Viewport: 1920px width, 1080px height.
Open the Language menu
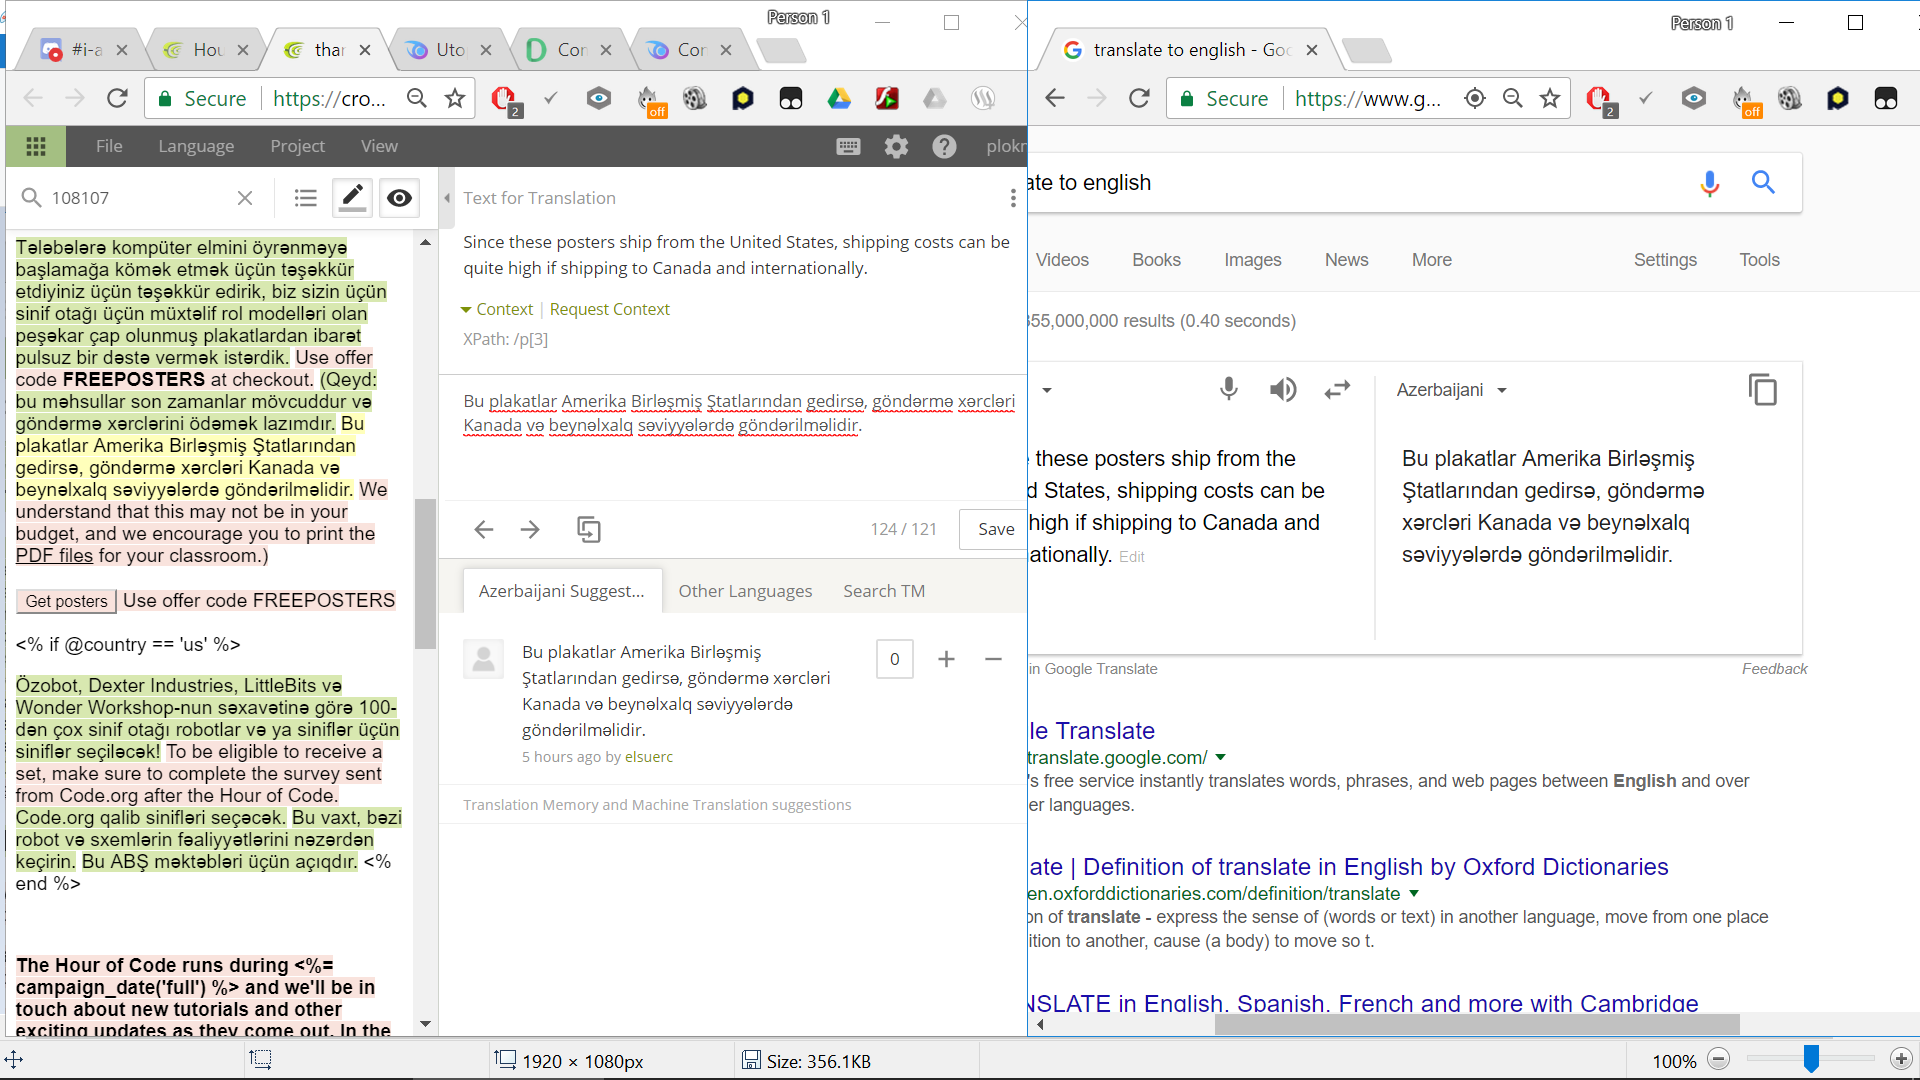196,146
